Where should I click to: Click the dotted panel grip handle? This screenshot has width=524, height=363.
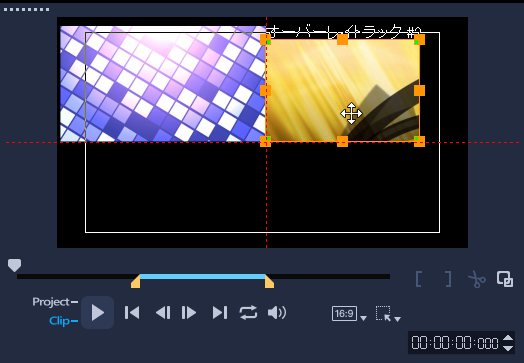click(27, 9)
